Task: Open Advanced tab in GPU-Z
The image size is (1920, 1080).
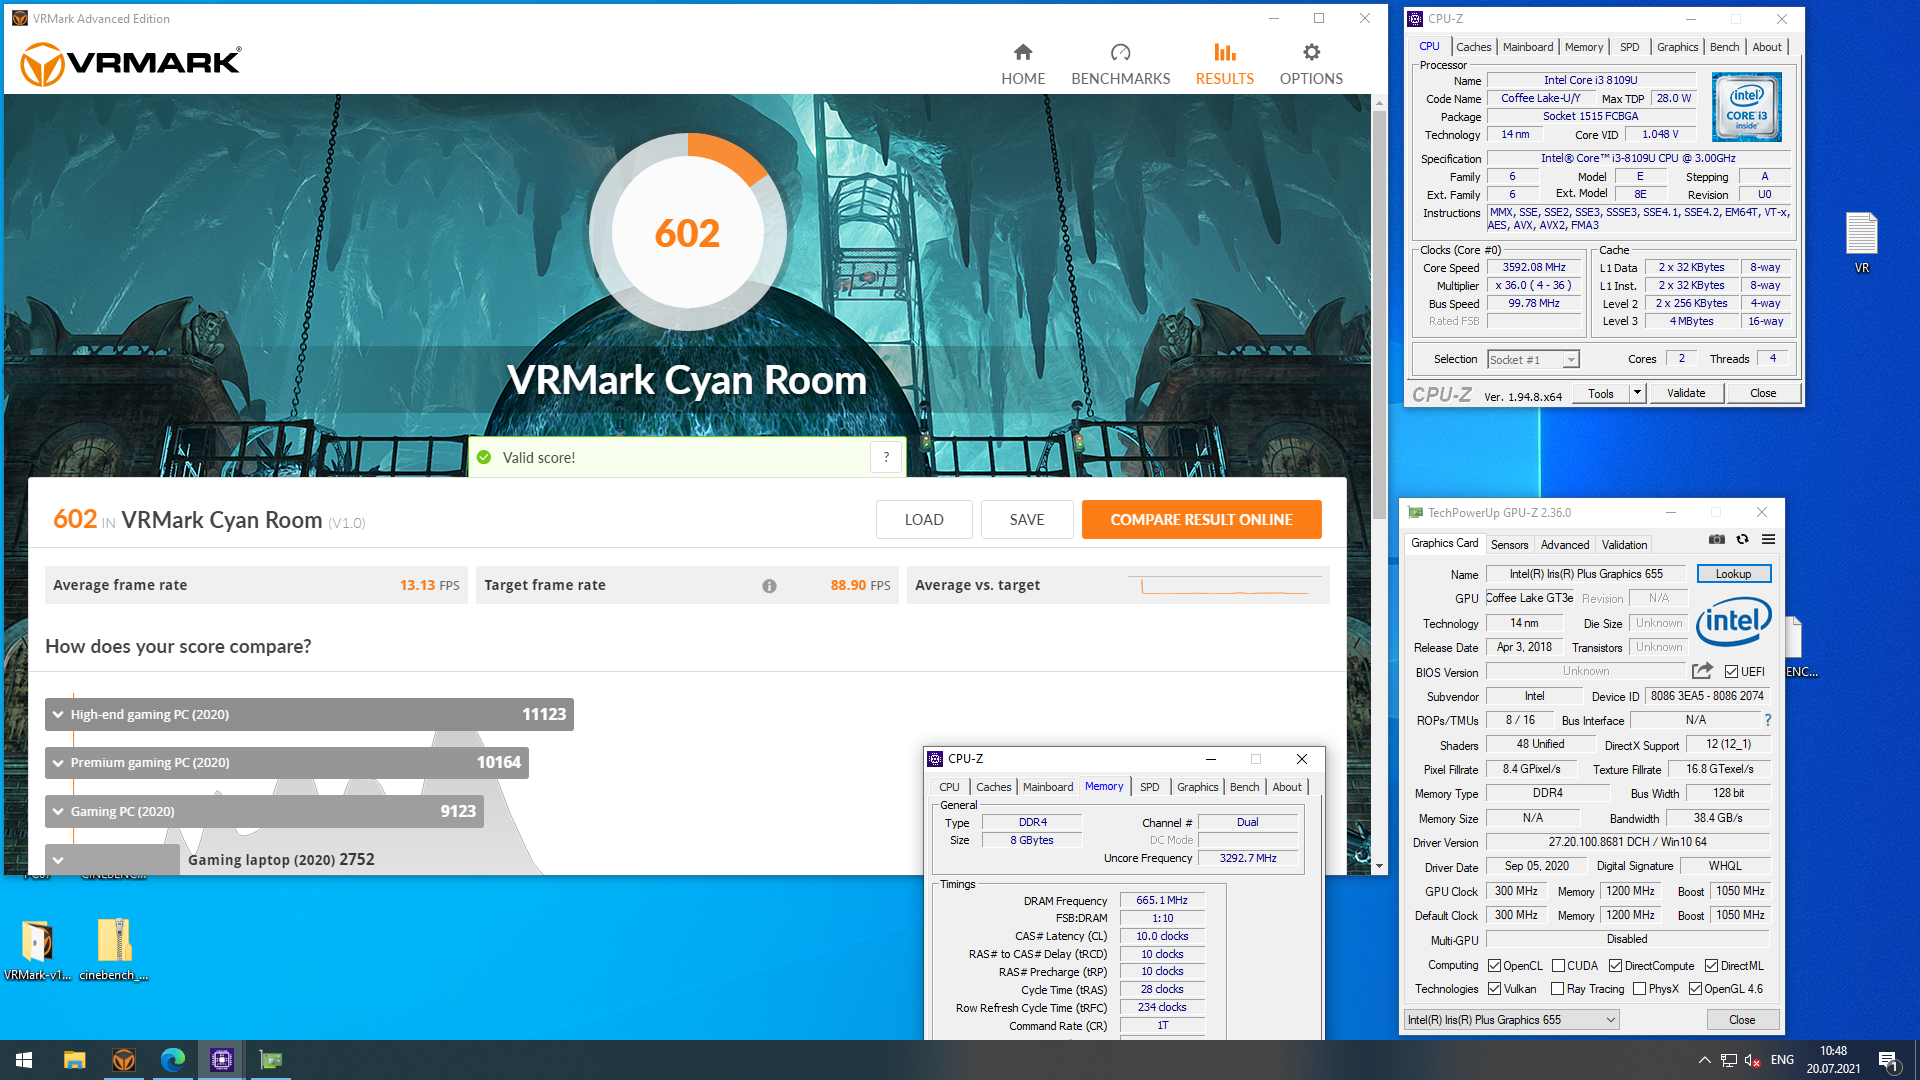Action: (x=1564, y=545)
